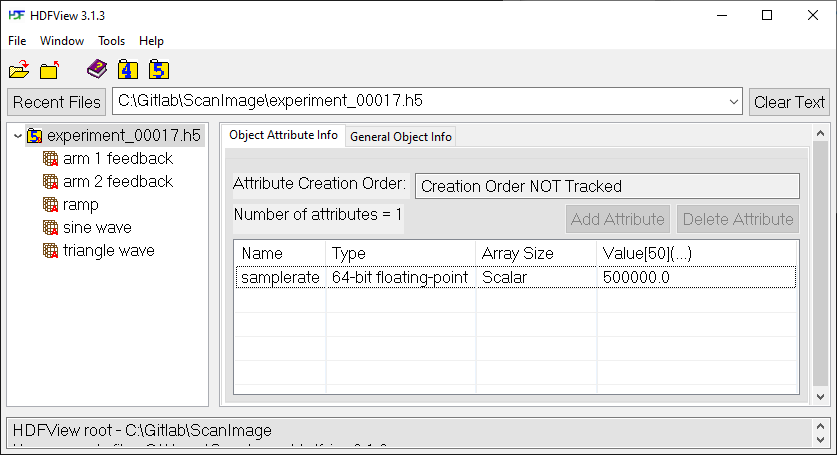Click the Open file toolbar icon
The image size is (837, 455).
click(19, 70)
